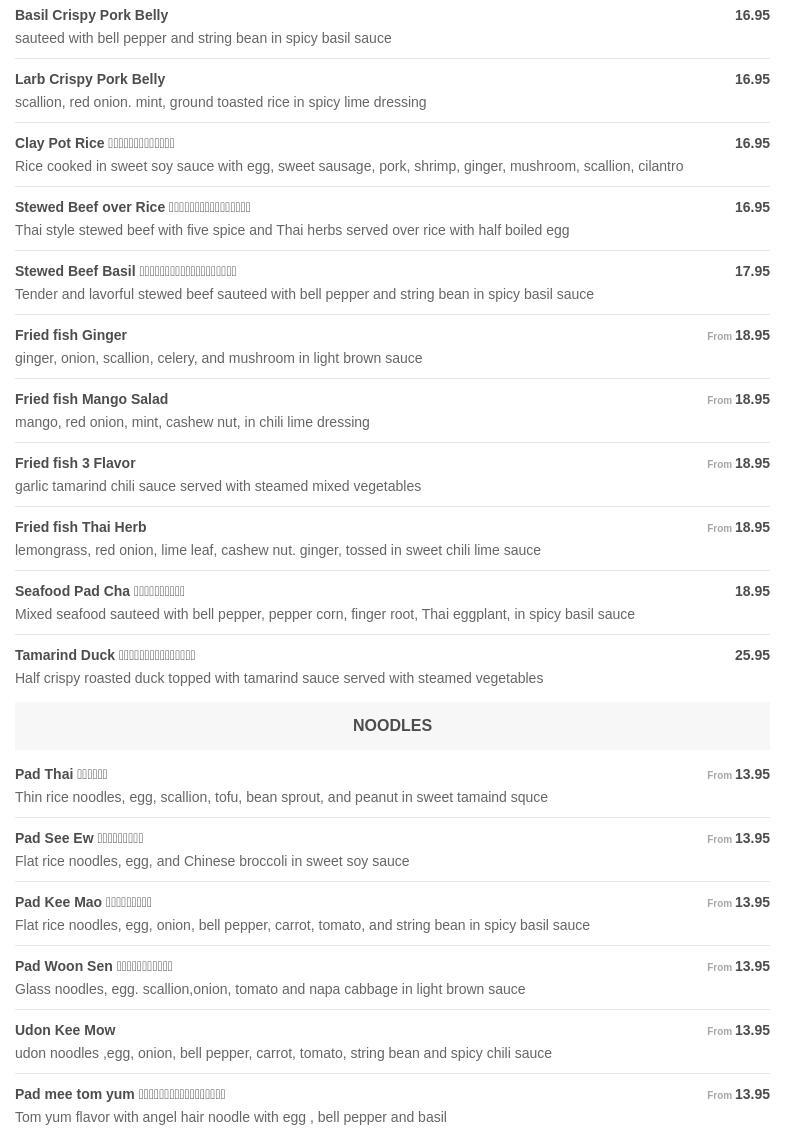785x1132 pixels.
Task: Open the Fried fish Thai Herb item
Action: tap(81, 528)
